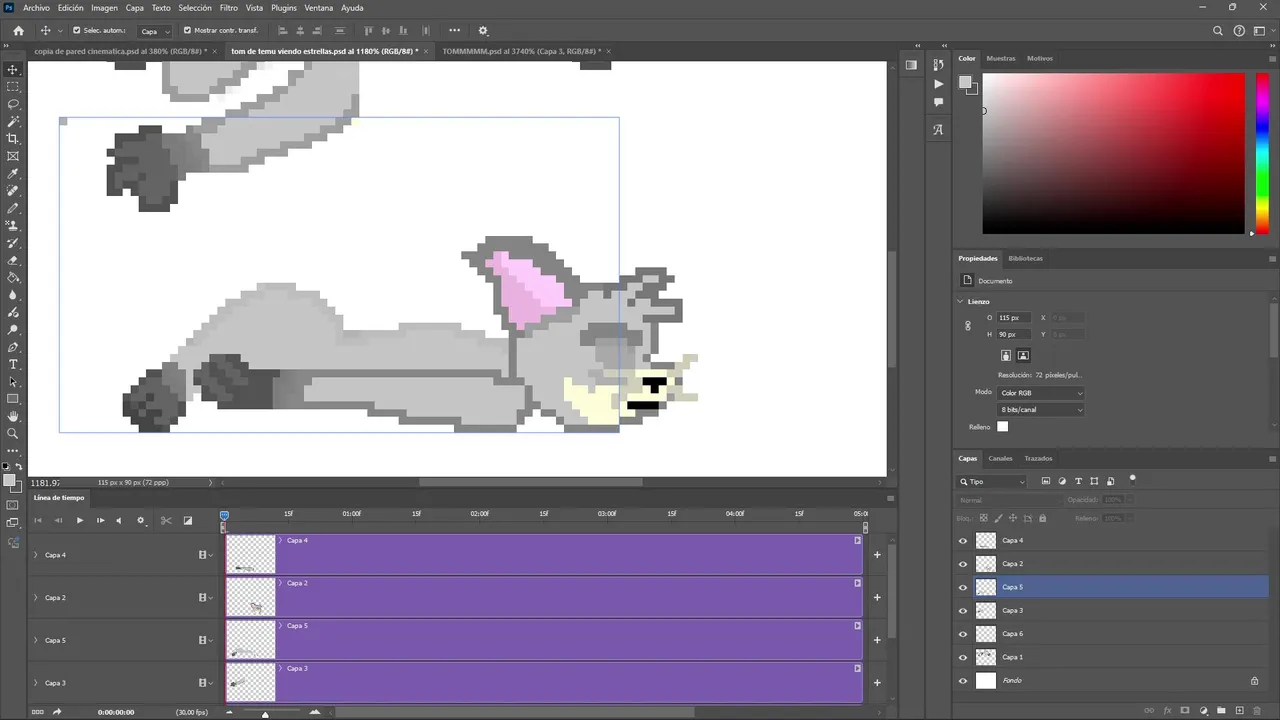Image resolution: width=1280 pixels, height=720 pixels.
Task: Hide Capa 6 layer visibility eye
Action: tap(963, 634)
